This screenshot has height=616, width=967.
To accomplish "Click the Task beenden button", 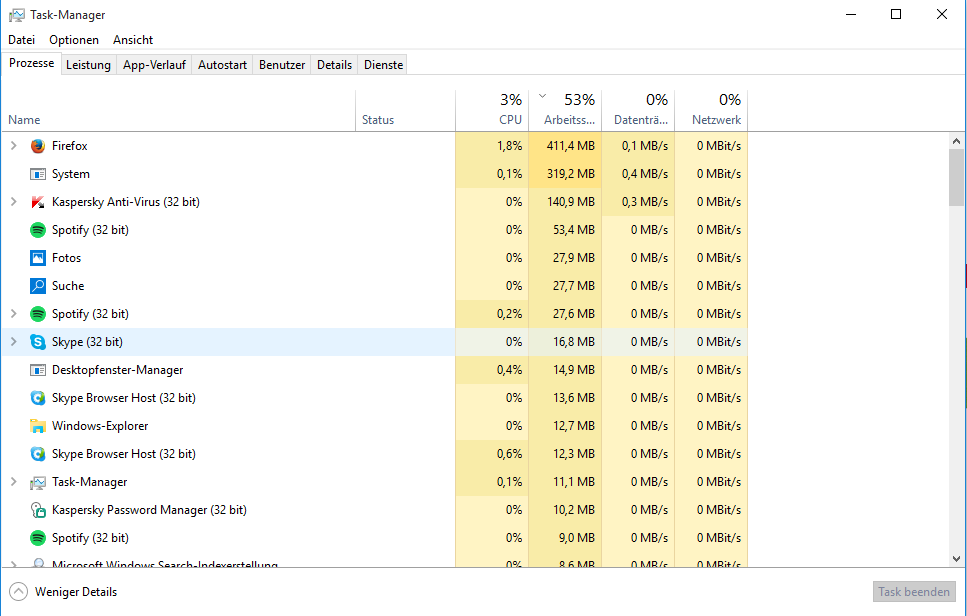I will 914,592.
